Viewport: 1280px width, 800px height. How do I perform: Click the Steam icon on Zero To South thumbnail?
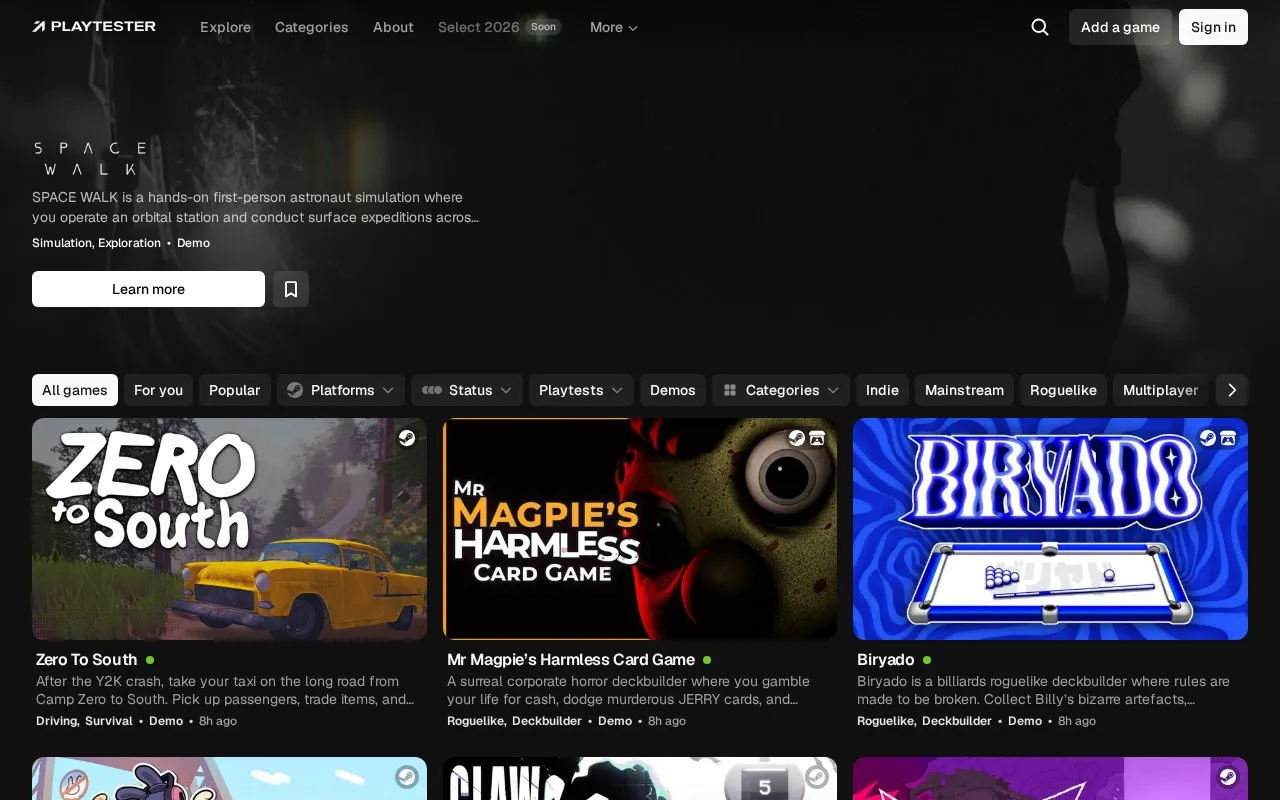(x=407, y=438)
